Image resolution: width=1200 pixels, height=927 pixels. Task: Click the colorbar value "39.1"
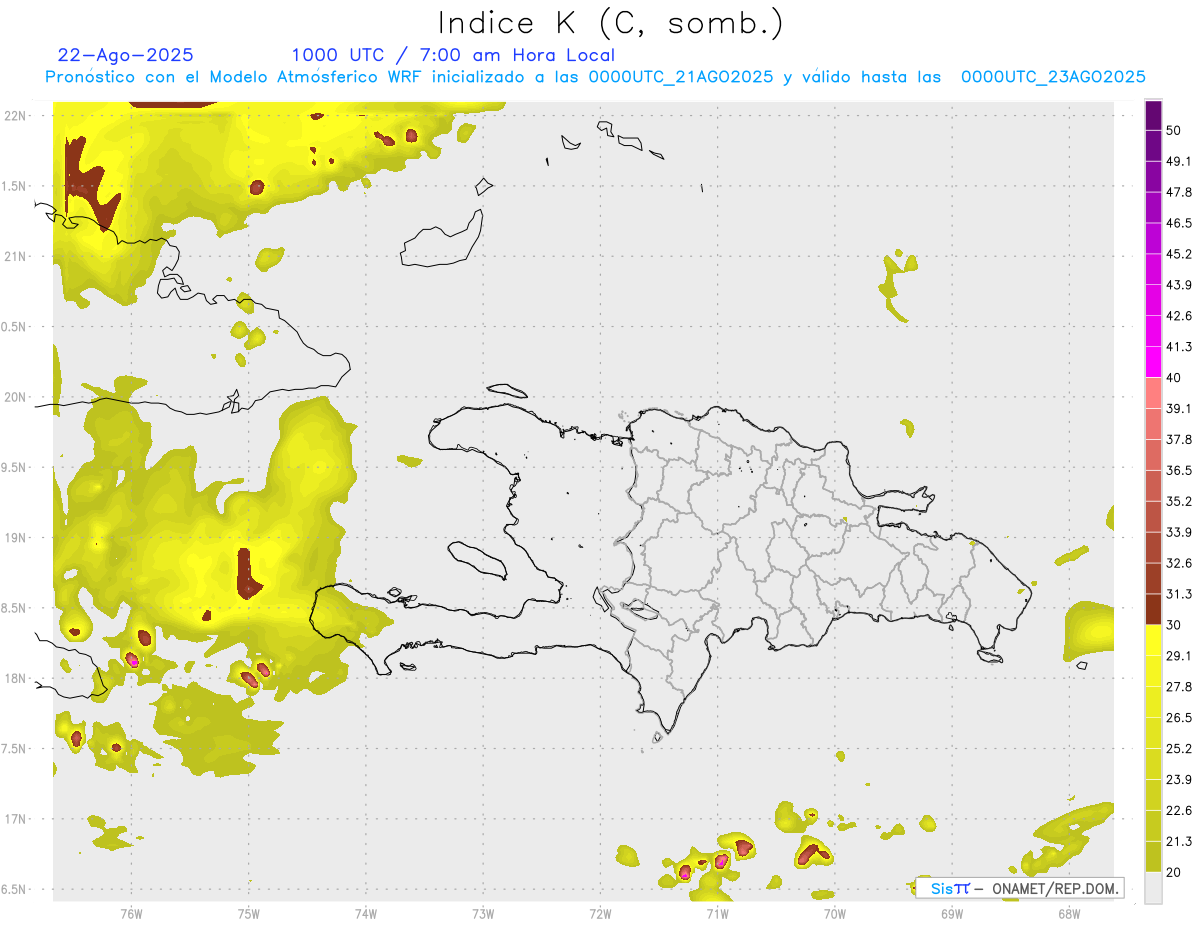(x=1179, y=409)
